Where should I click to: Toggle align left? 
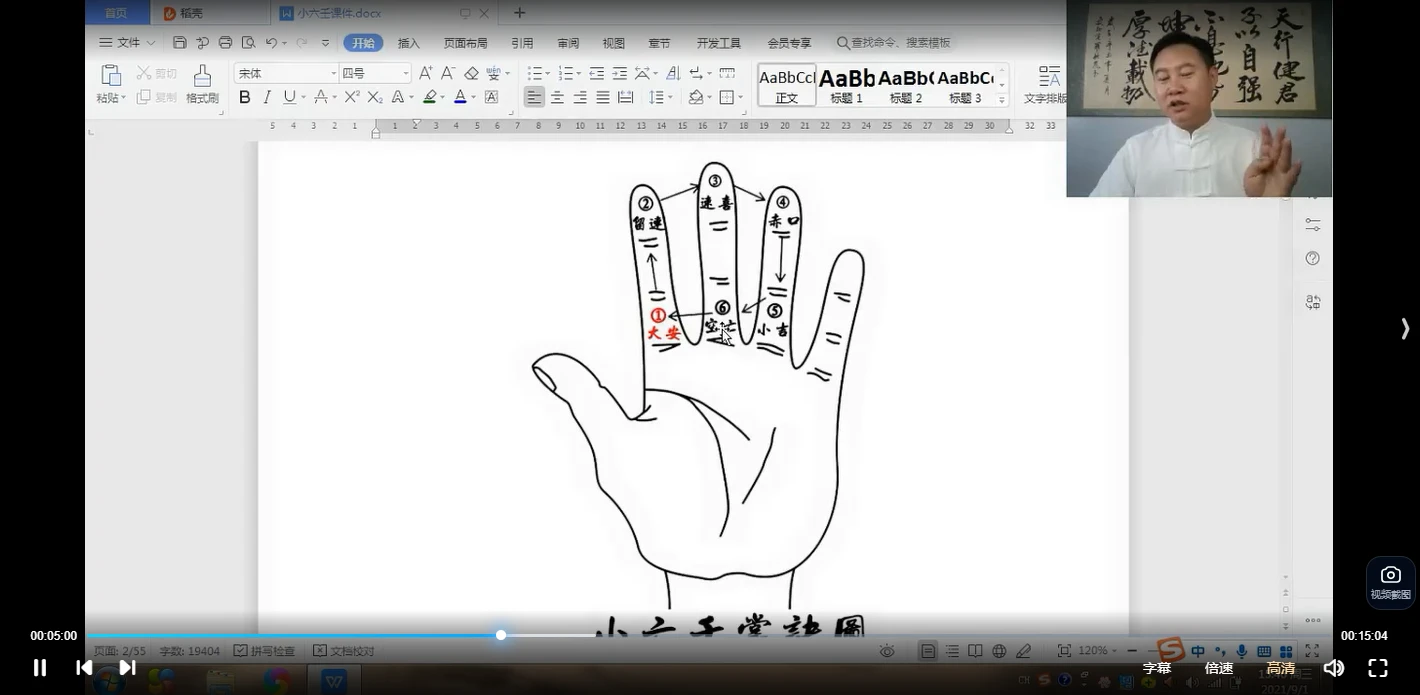[535, 97]
